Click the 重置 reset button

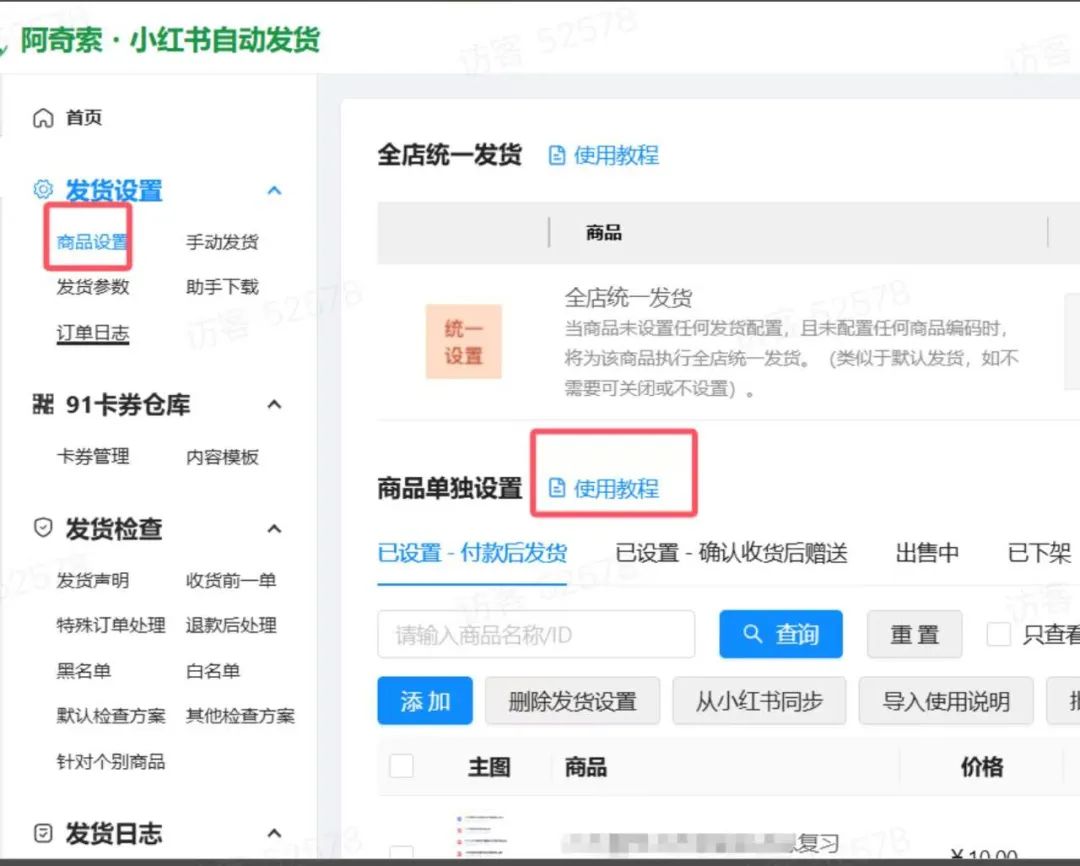click(x=914, y=634)
